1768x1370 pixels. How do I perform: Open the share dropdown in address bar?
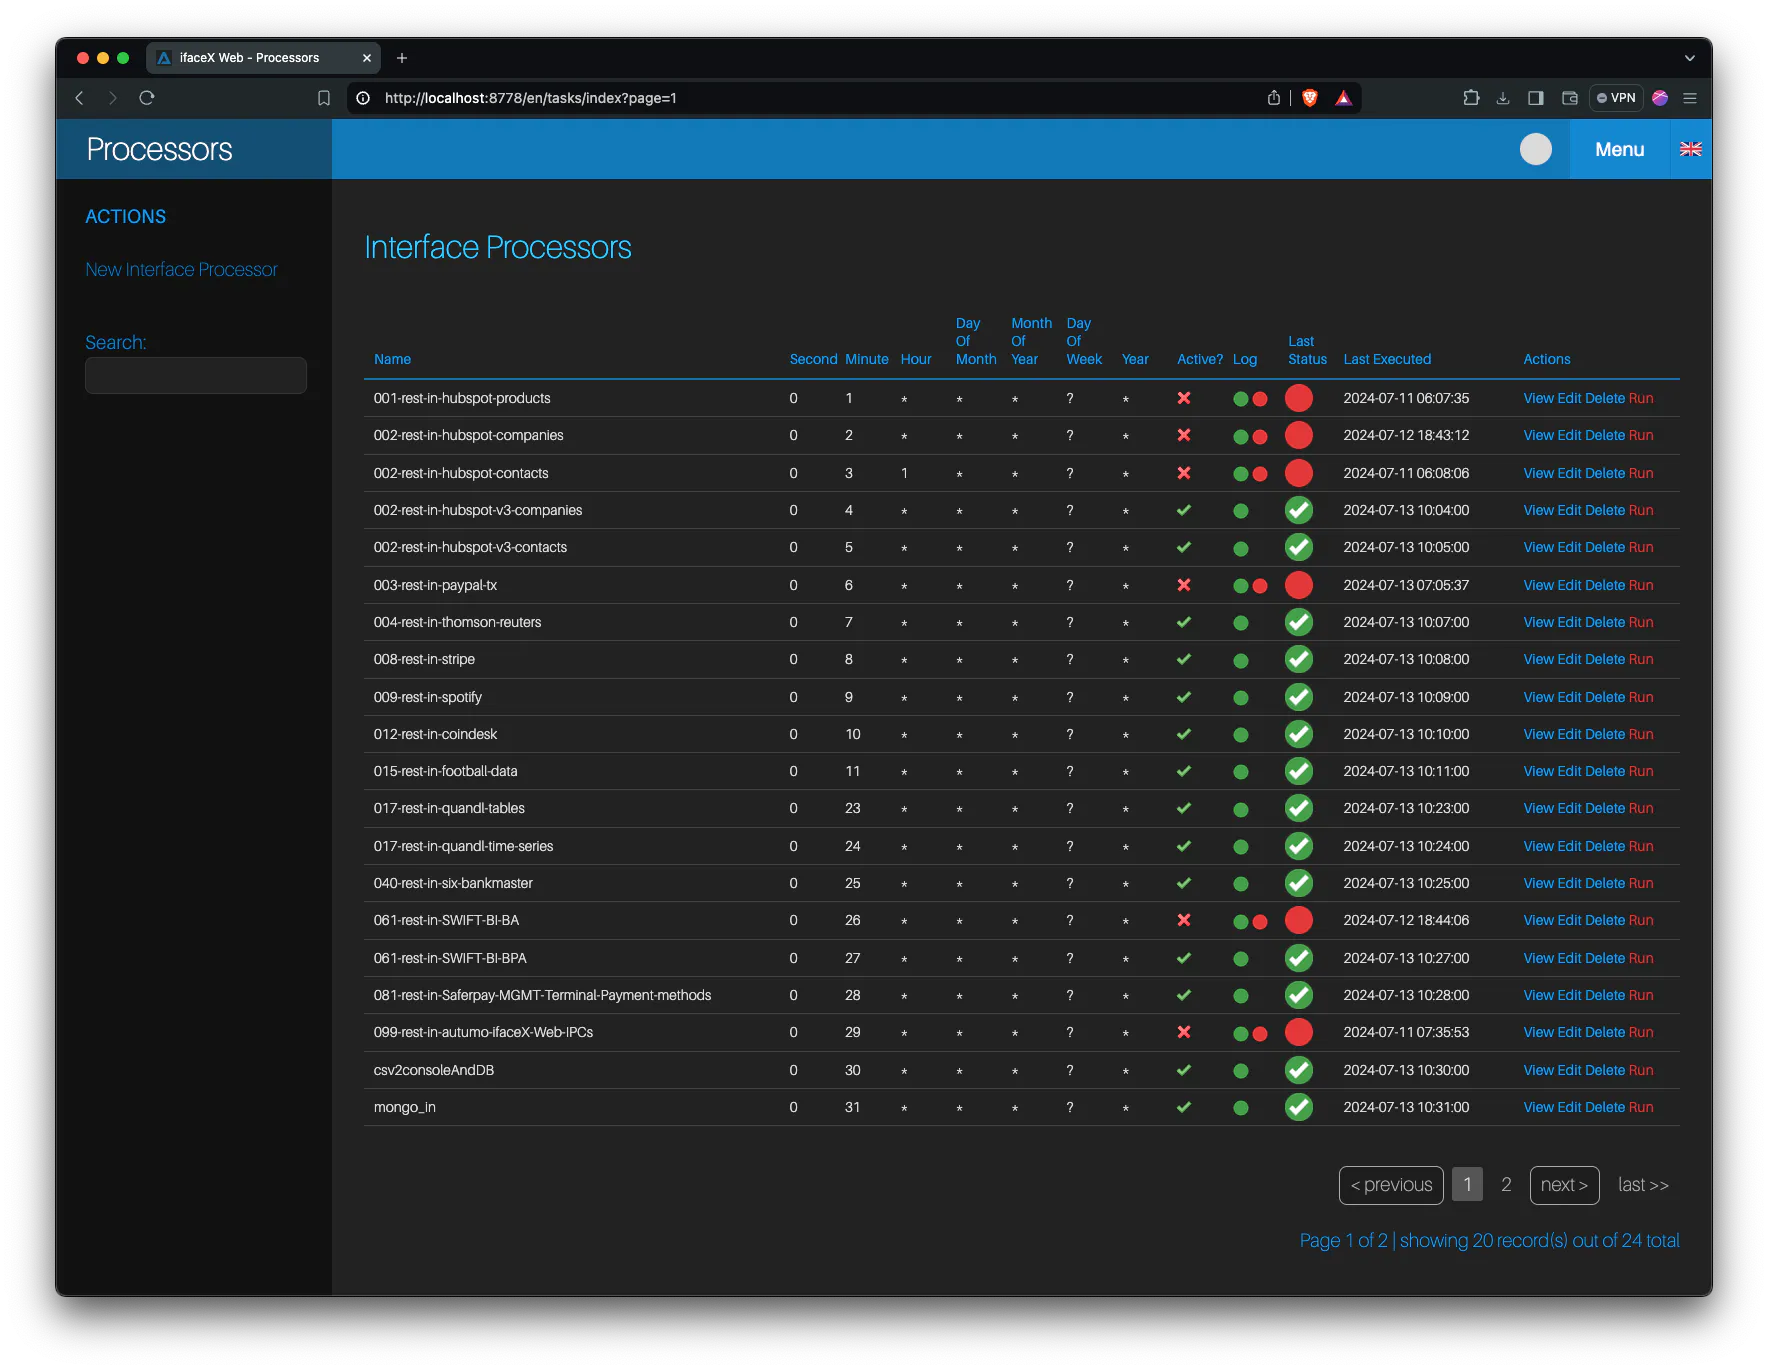point(1273,98)
